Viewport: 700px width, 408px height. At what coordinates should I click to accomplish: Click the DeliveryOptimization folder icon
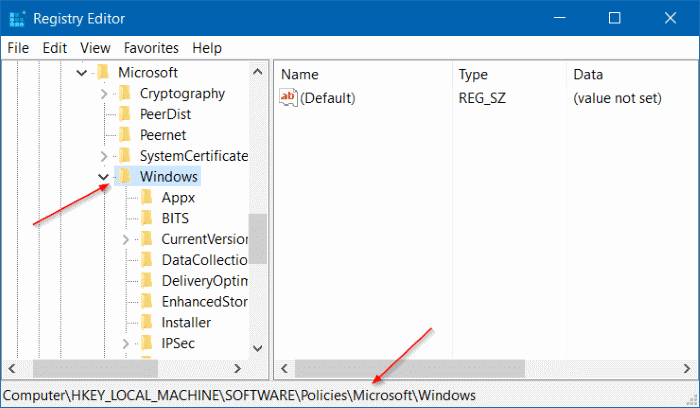pyautogui.click(x=147, y=280)
